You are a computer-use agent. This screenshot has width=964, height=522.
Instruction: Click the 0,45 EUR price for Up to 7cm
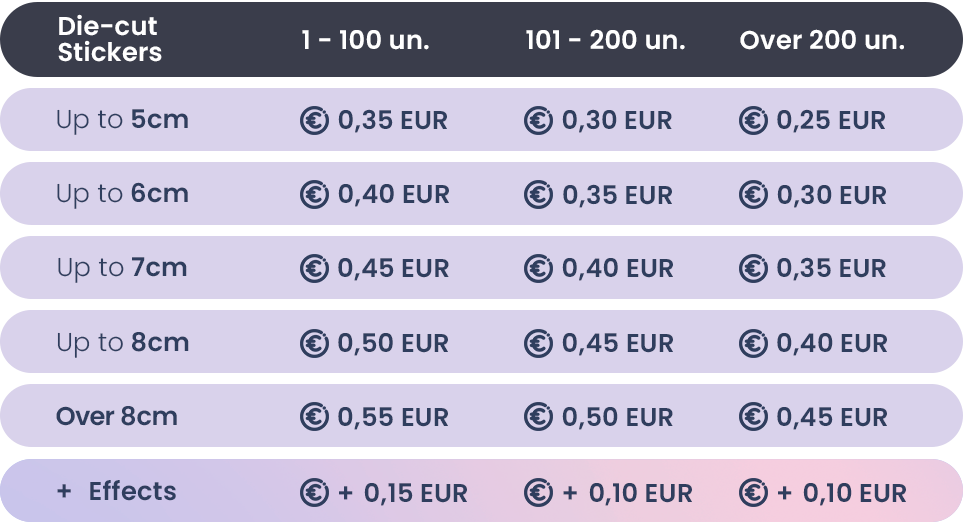393,269
